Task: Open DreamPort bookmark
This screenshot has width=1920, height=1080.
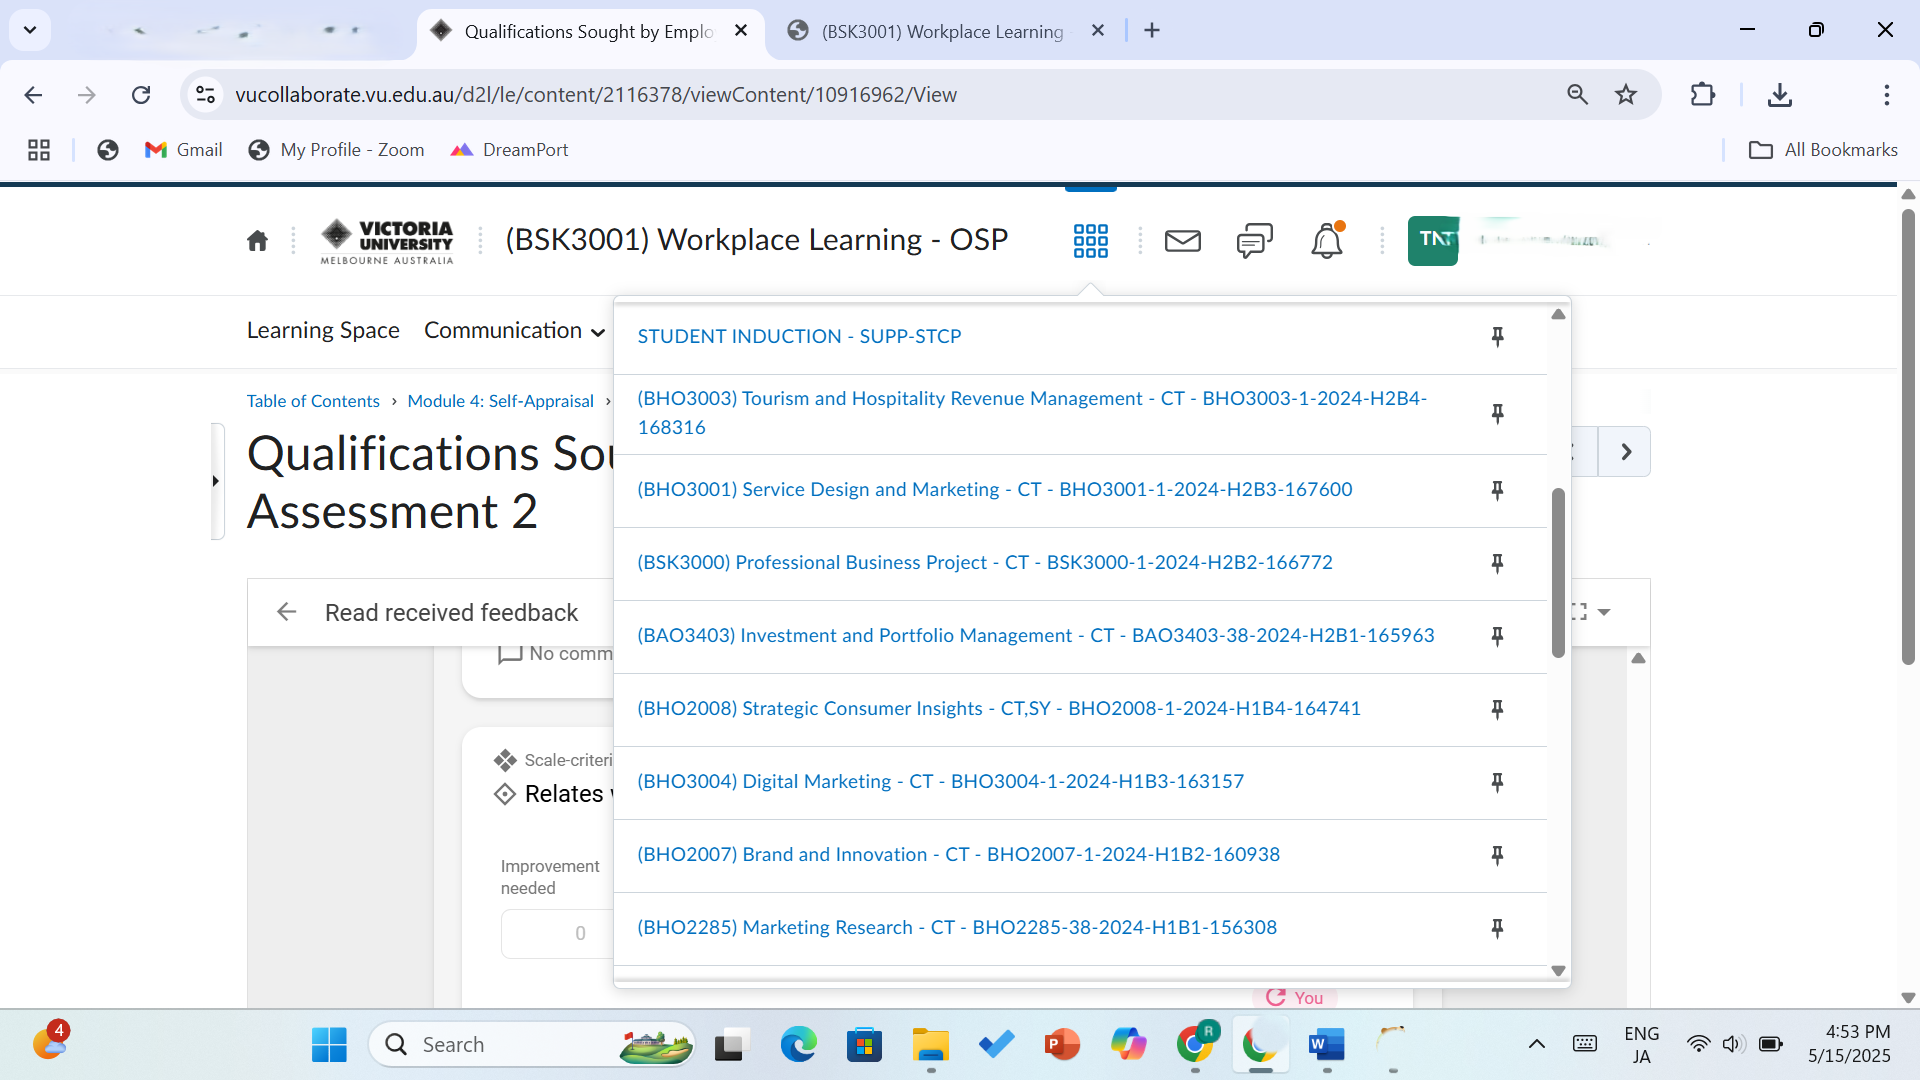Action: tap(509, 150)
